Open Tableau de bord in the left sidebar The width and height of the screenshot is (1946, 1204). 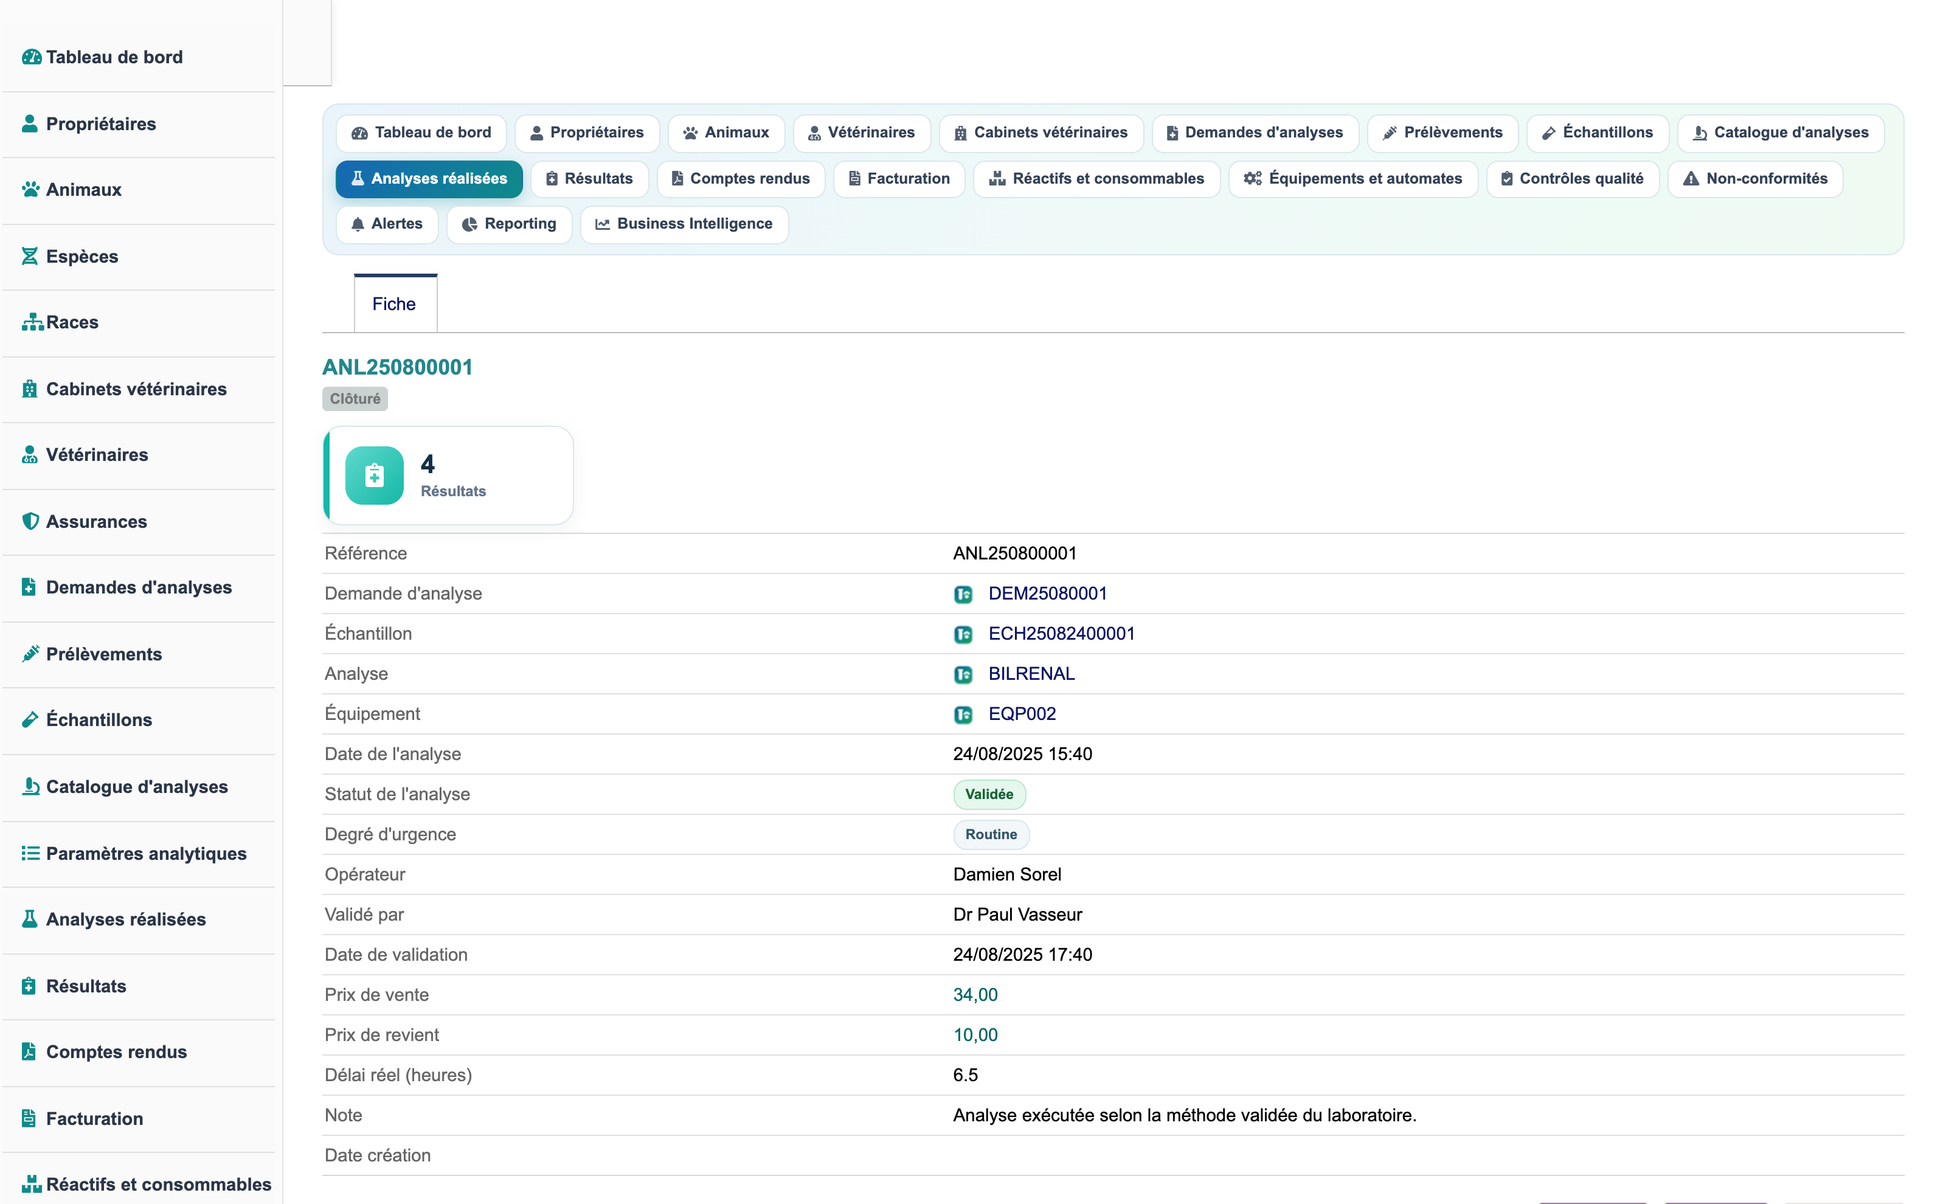(x=114, y=57)
